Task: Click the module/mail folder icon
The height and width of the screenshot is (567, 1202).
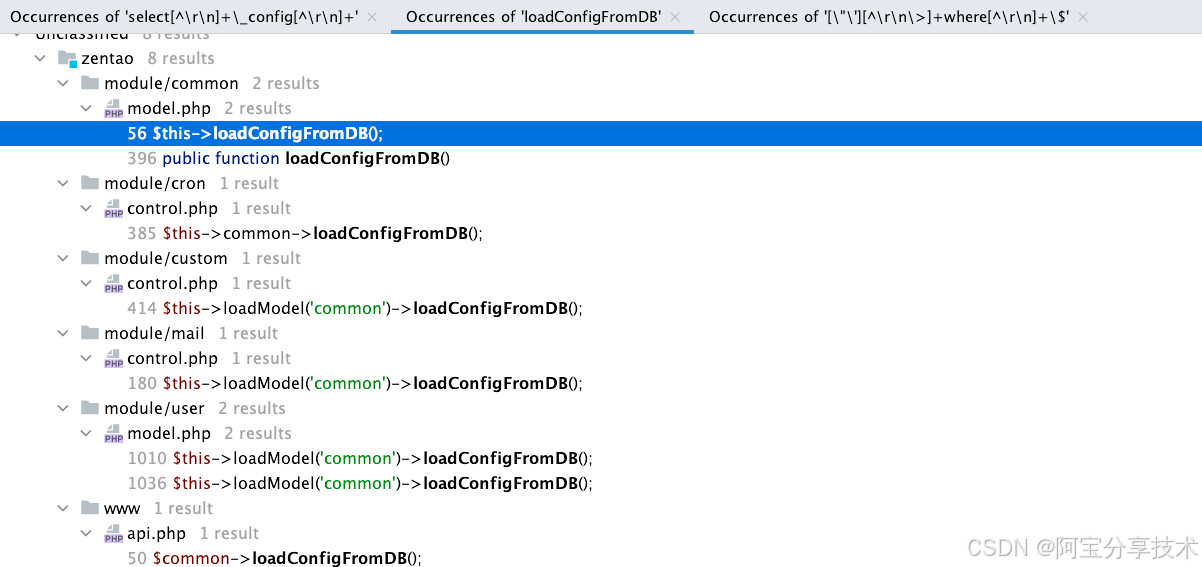Action: (x=90, y=333)
